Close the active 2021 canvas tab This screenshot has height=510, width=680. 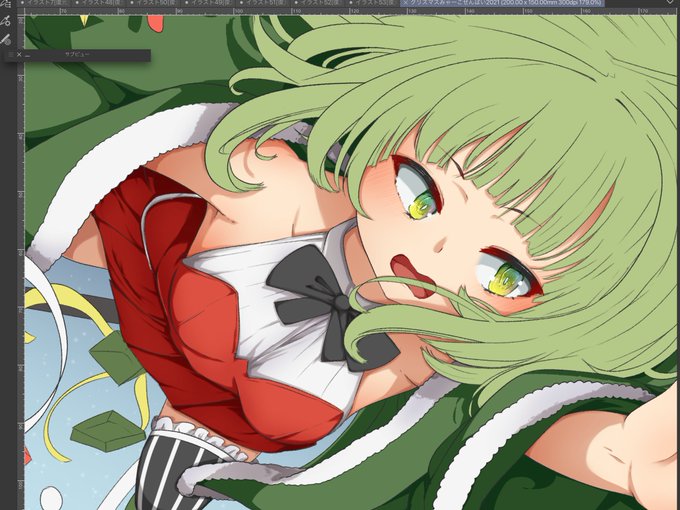406,2
